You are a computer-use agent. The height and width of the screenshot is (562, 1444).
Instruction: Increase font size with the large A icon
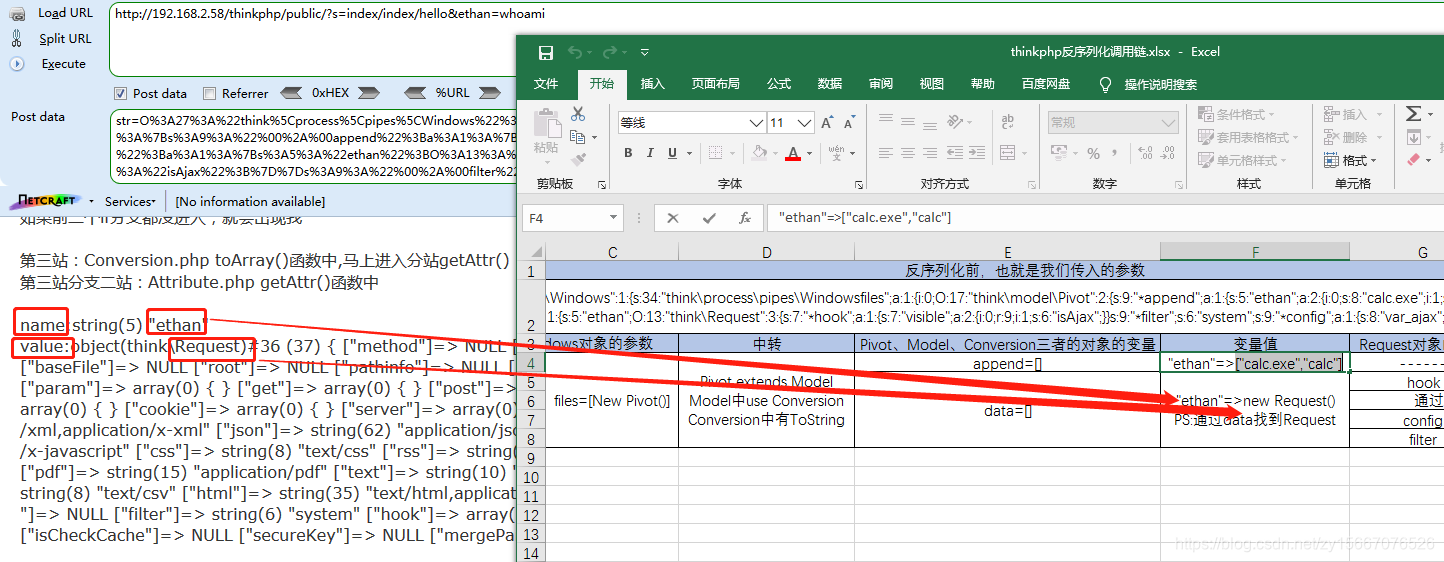827,123
